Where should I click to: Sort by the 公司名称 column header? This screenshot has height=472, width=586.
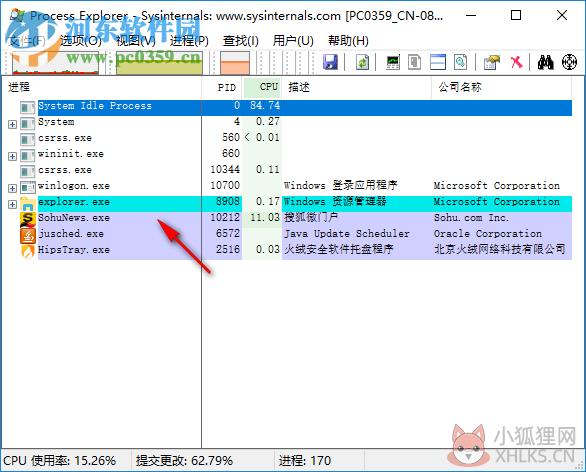click(x=502, y=87)
